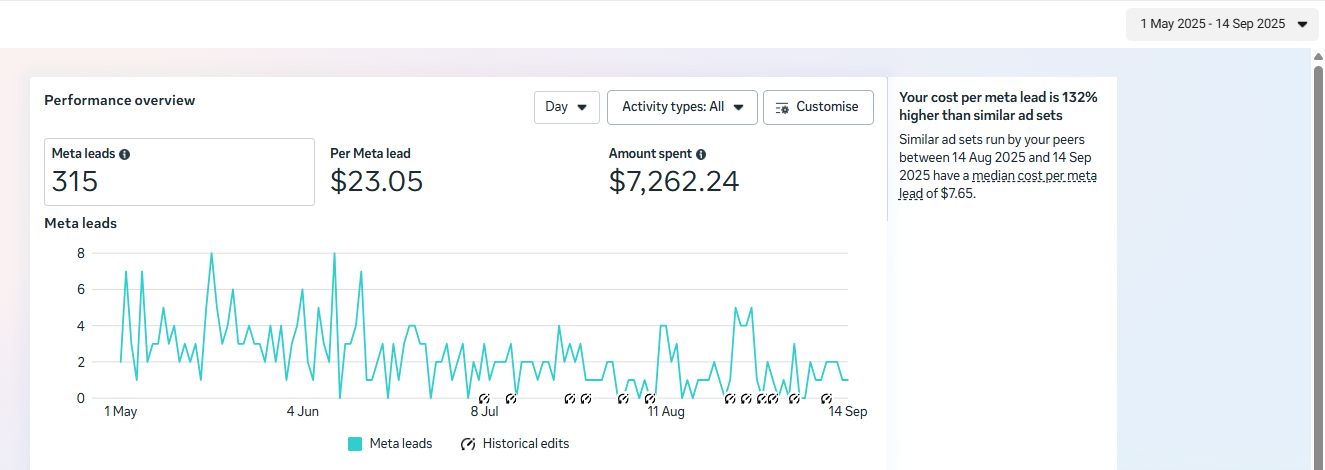Screen dimensions: 1325x470
Task: Click the last historical edit marker near 14 Sep
Action: [826, 398]
